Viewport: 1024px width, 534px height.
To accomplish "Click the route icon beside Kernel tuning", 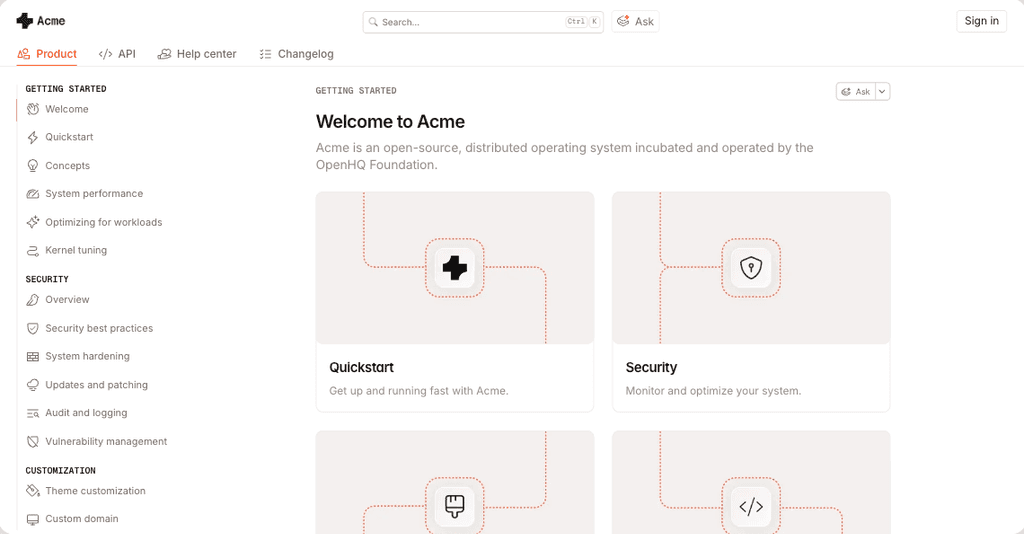I will pyautogui.click(x=33, y=251).
